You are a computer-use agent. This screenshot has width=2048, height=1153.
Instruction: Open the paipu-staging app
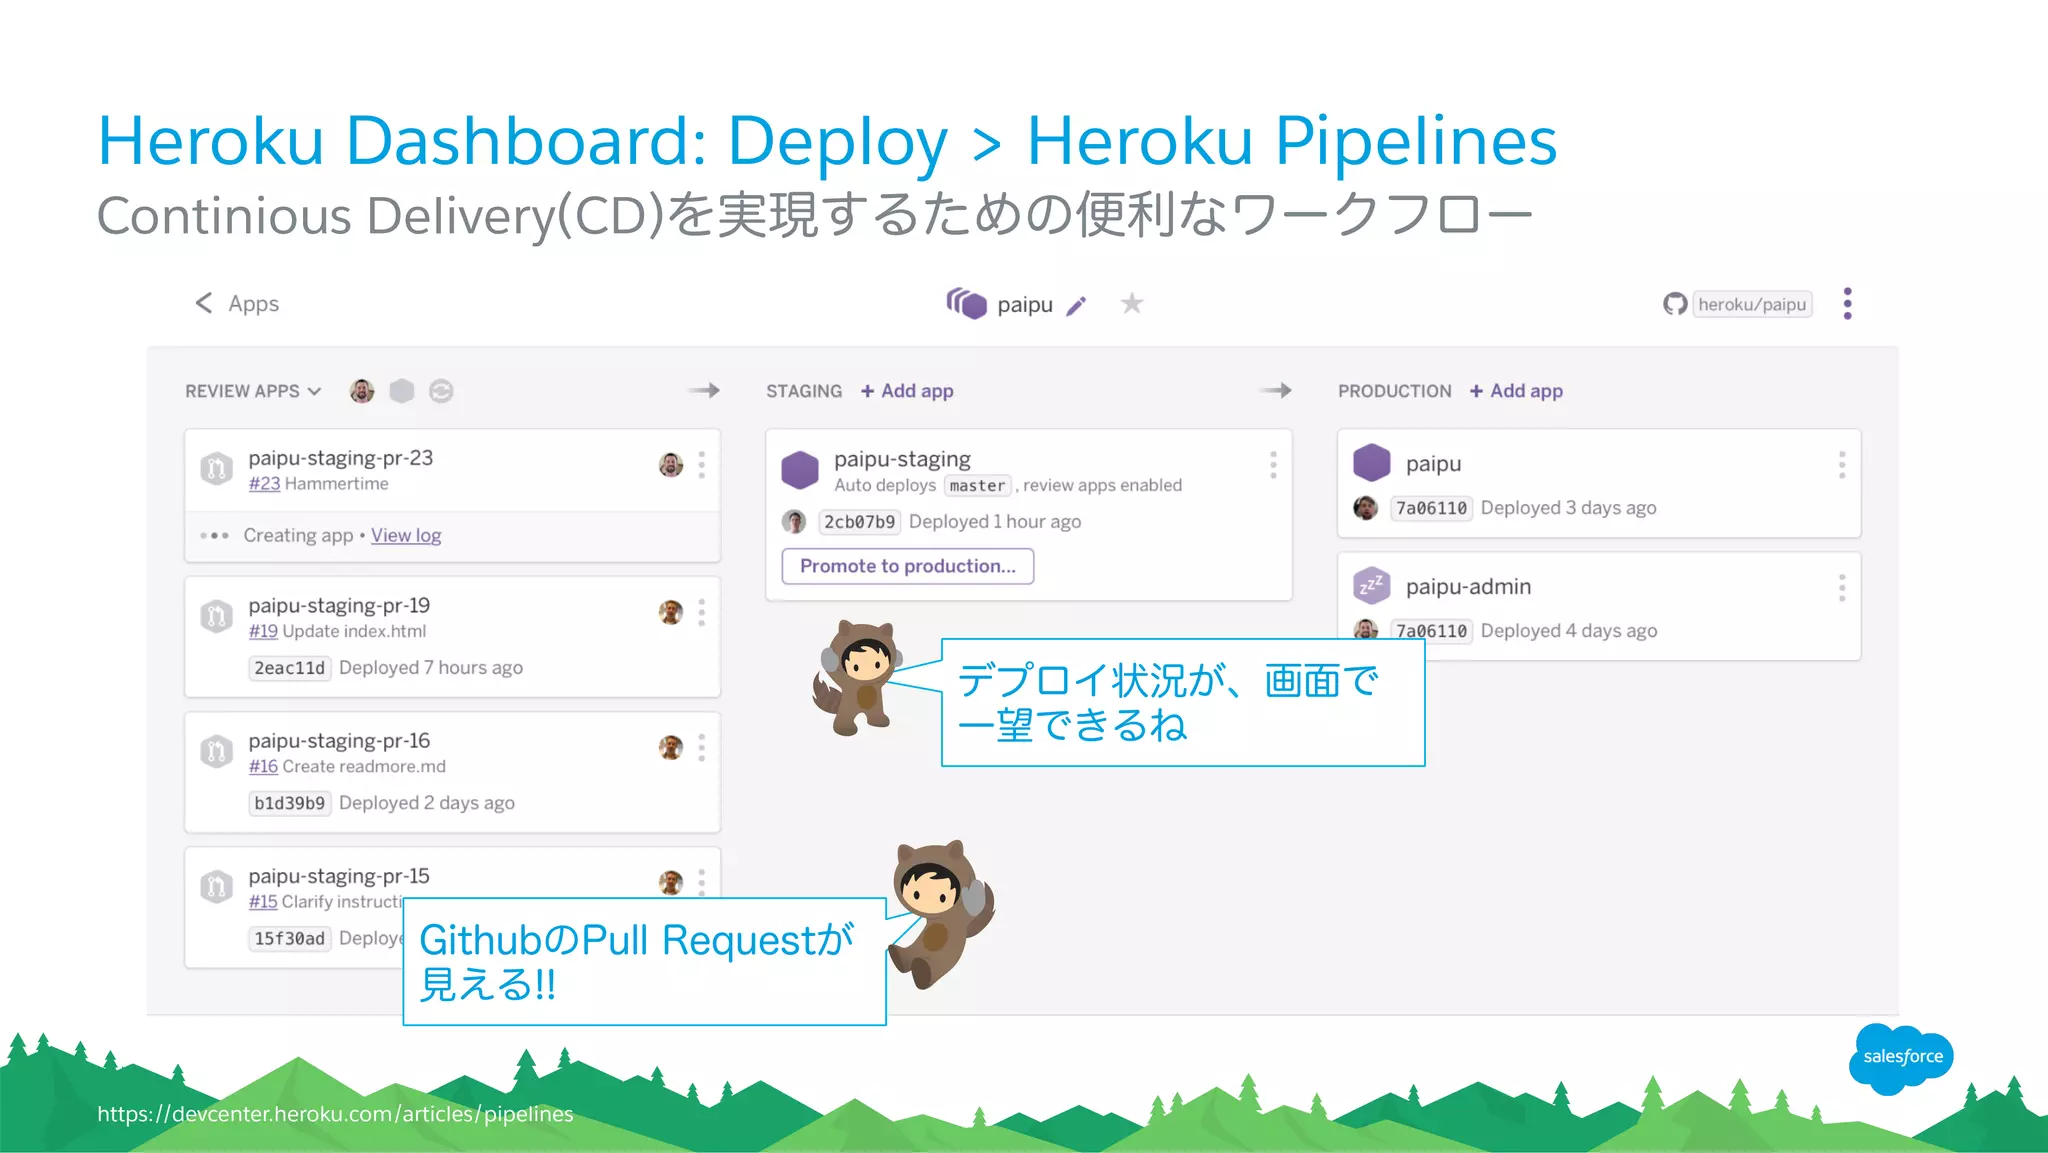(902, 459)
